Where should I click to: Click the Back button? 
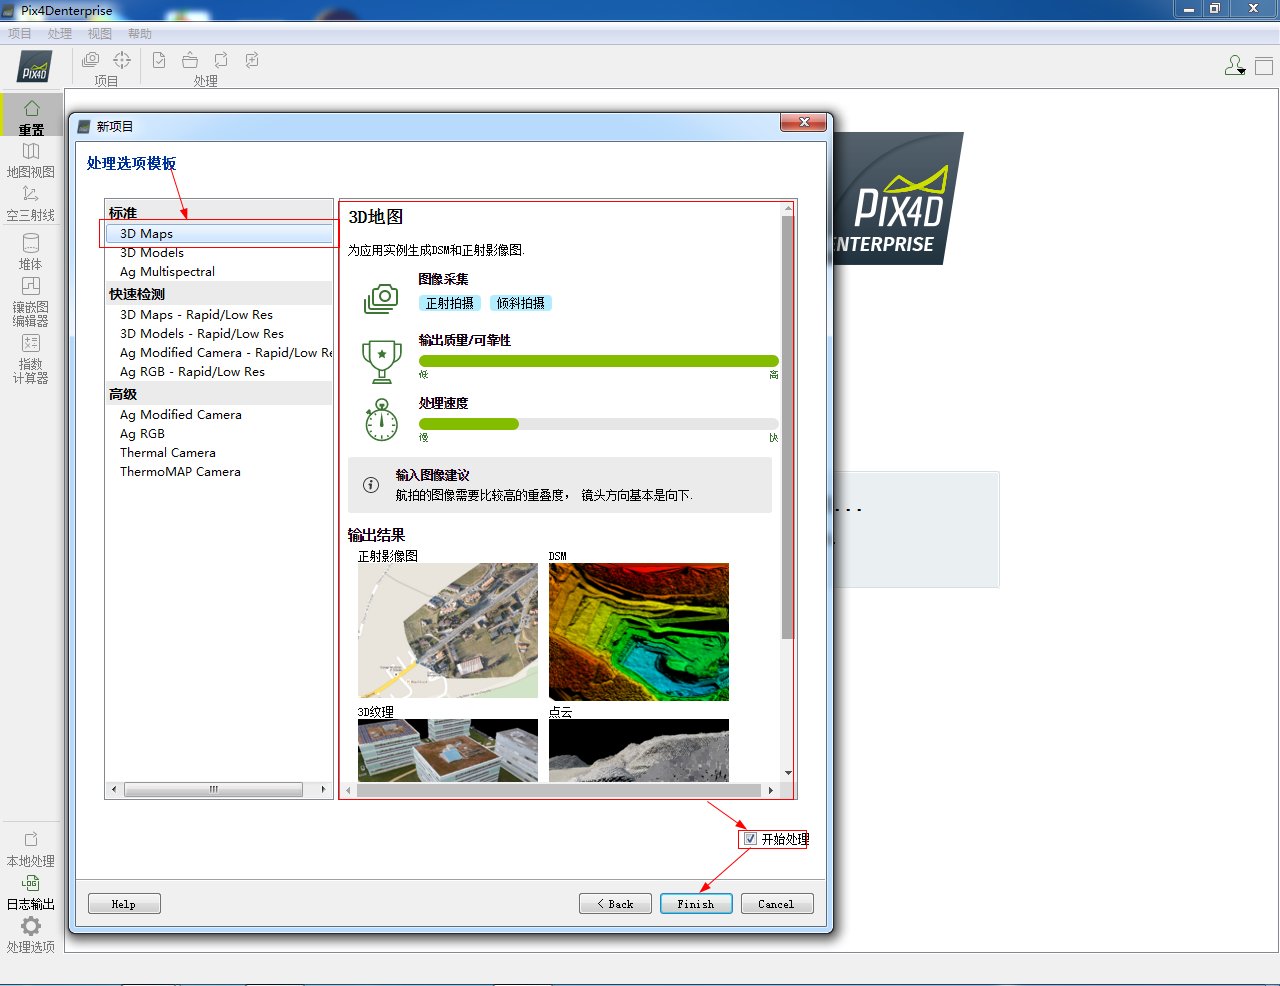tap(615, 903)
